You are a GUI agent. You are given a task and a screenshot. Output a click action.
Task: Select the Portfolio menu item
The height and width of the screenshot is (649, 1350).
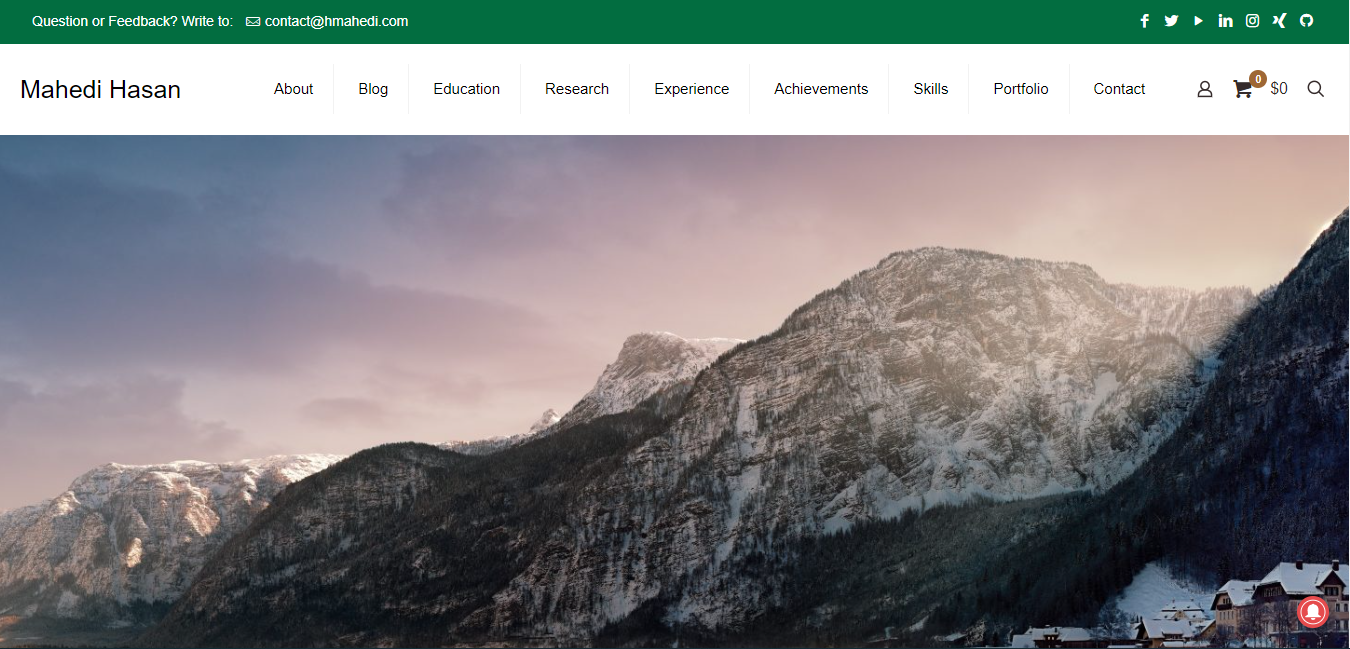pos(1020,89)
